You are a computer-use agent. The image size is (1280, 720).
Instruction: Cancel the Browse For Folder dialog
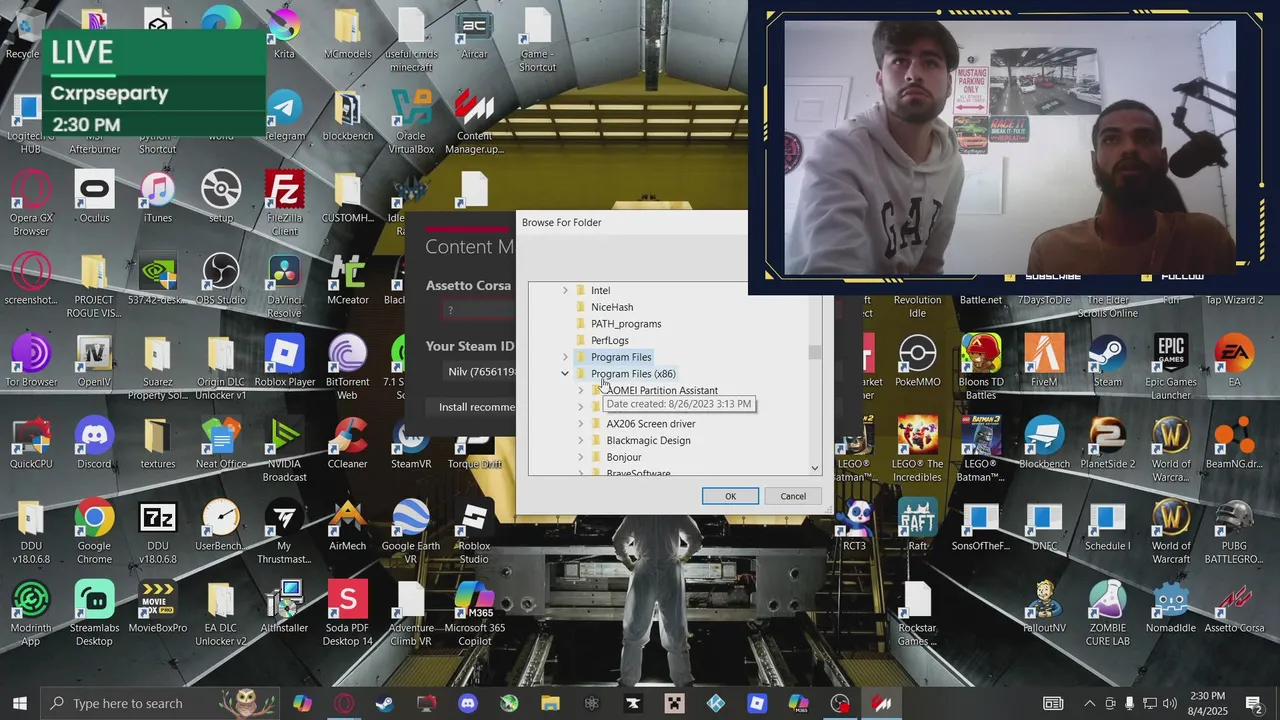(793, 496)
